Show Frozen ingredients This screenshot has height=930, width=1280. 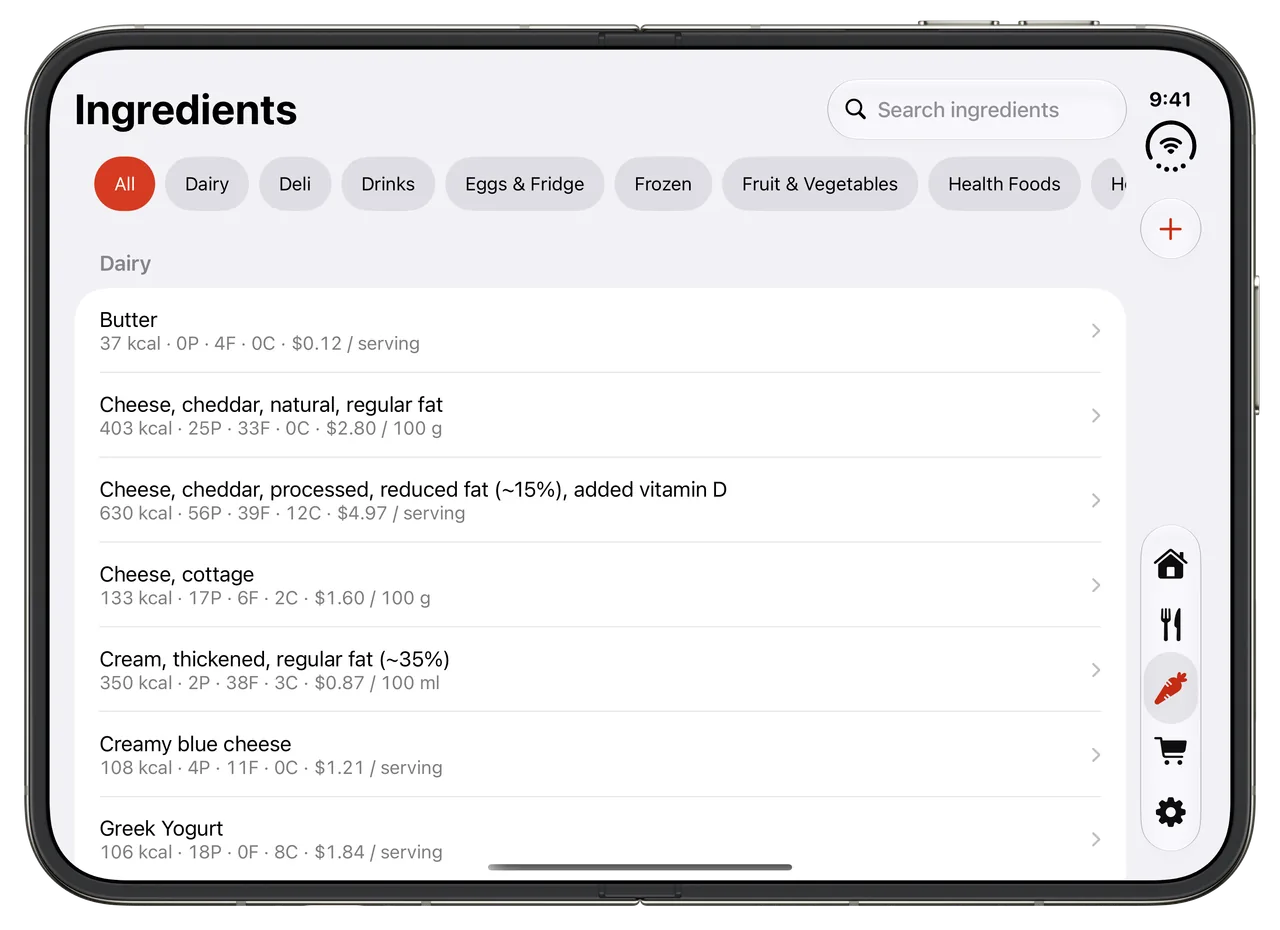point(663,184)
